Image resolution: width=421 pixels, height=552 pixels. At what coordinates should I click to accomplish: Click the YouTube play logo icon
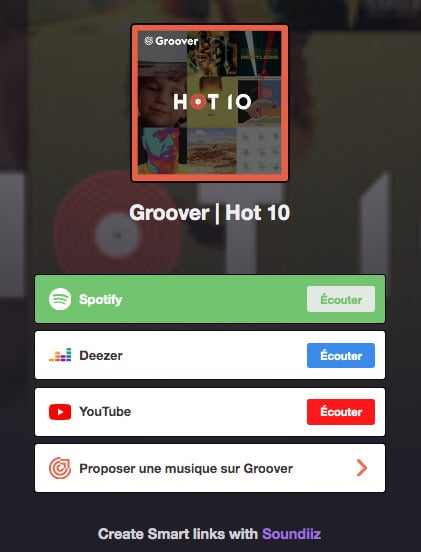point(60,412)
